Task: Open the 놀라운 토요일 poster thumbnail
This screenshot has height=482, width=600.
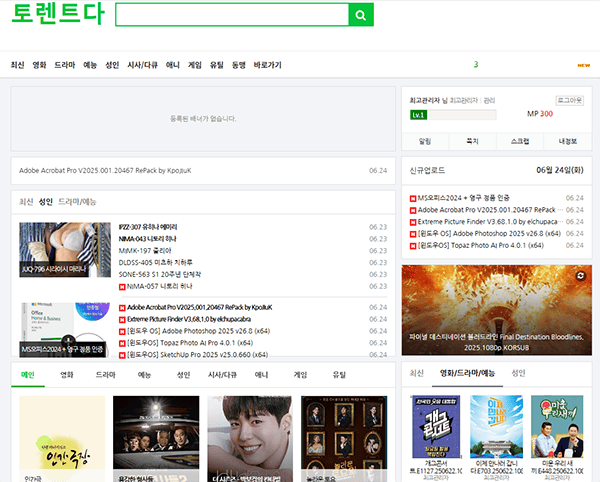Action: coord(344,439)
